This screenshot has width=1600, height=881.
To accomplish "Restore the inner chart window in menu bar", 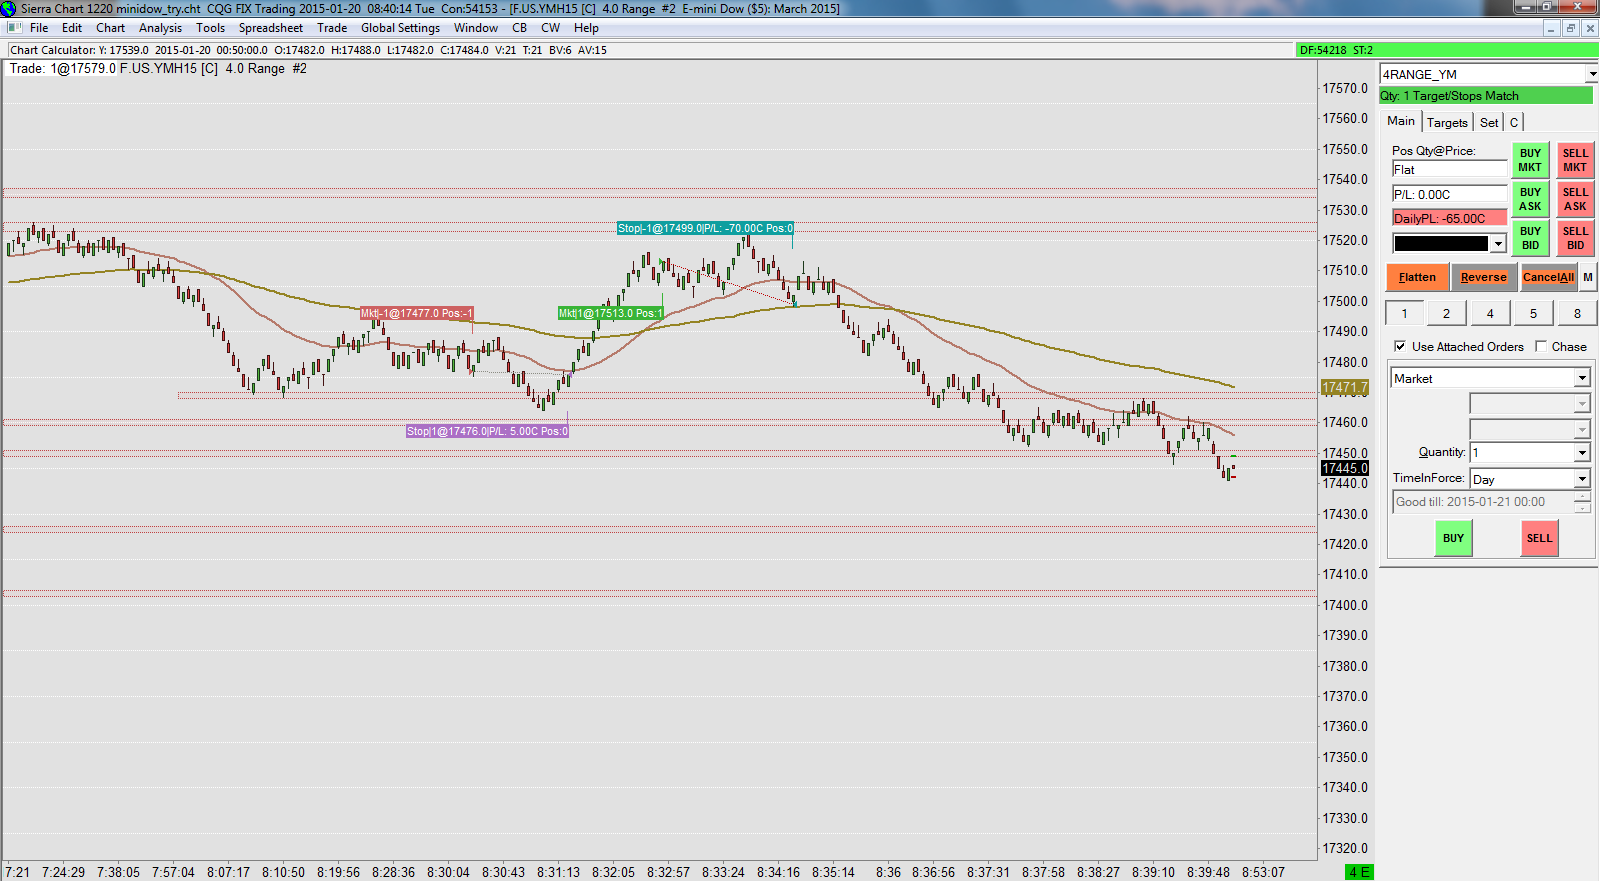I will click(1570, 28).
